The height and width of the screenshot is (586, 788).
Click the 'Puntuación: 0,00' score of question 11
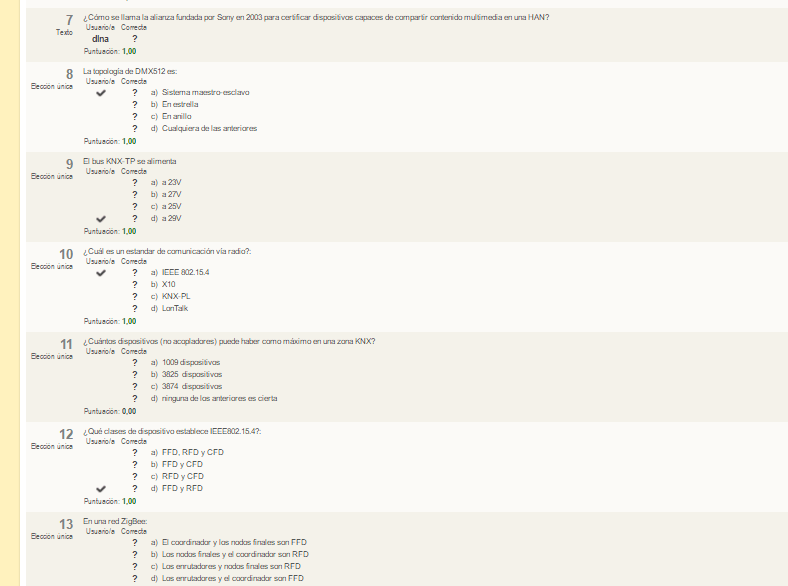tap(110, 411)
